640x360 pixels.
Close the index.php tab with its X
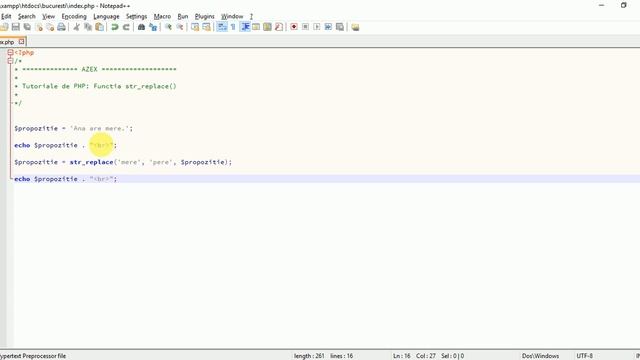coord(22,41)
